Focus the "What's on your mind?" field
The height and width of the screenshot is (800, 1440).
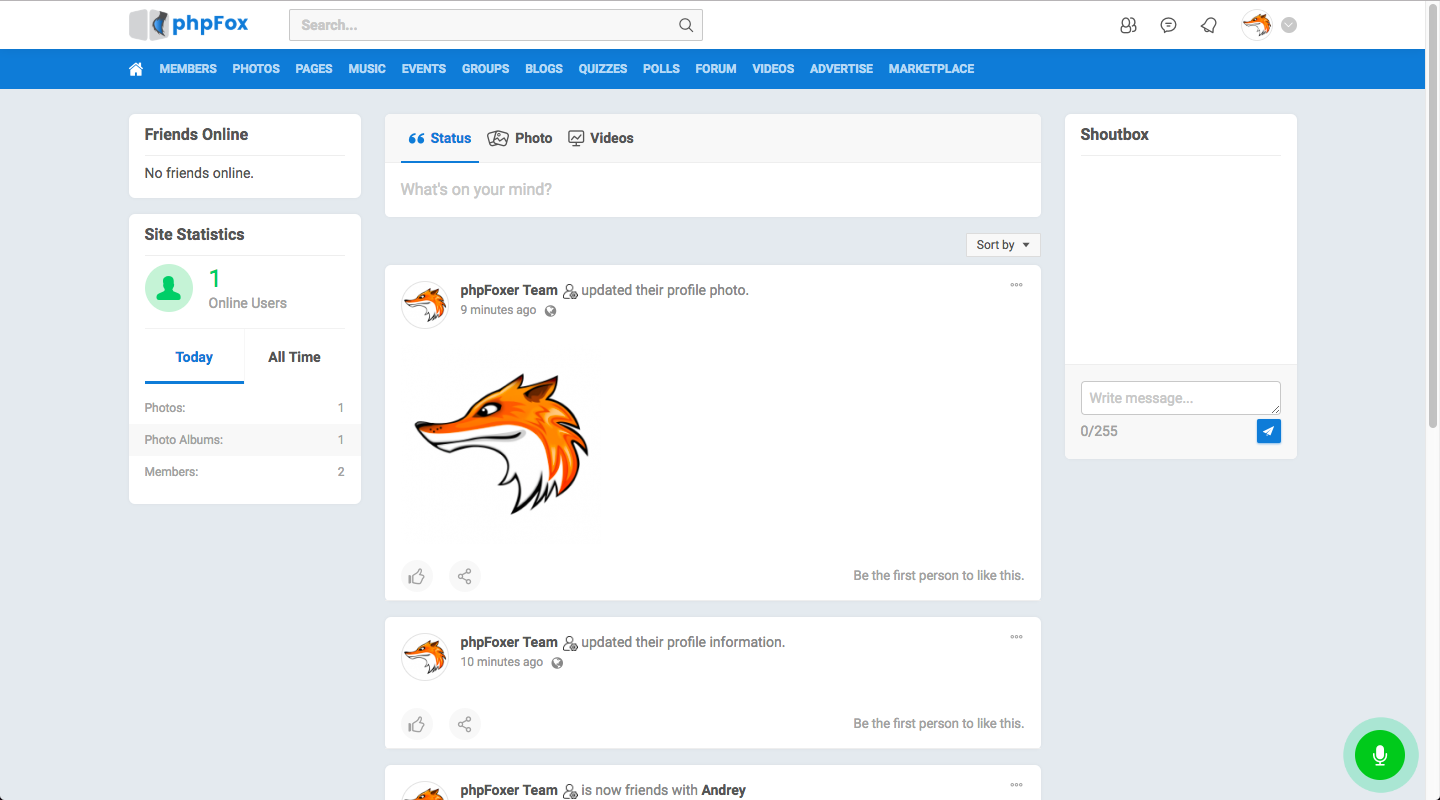pyautogui.click(x=713, y=190)
